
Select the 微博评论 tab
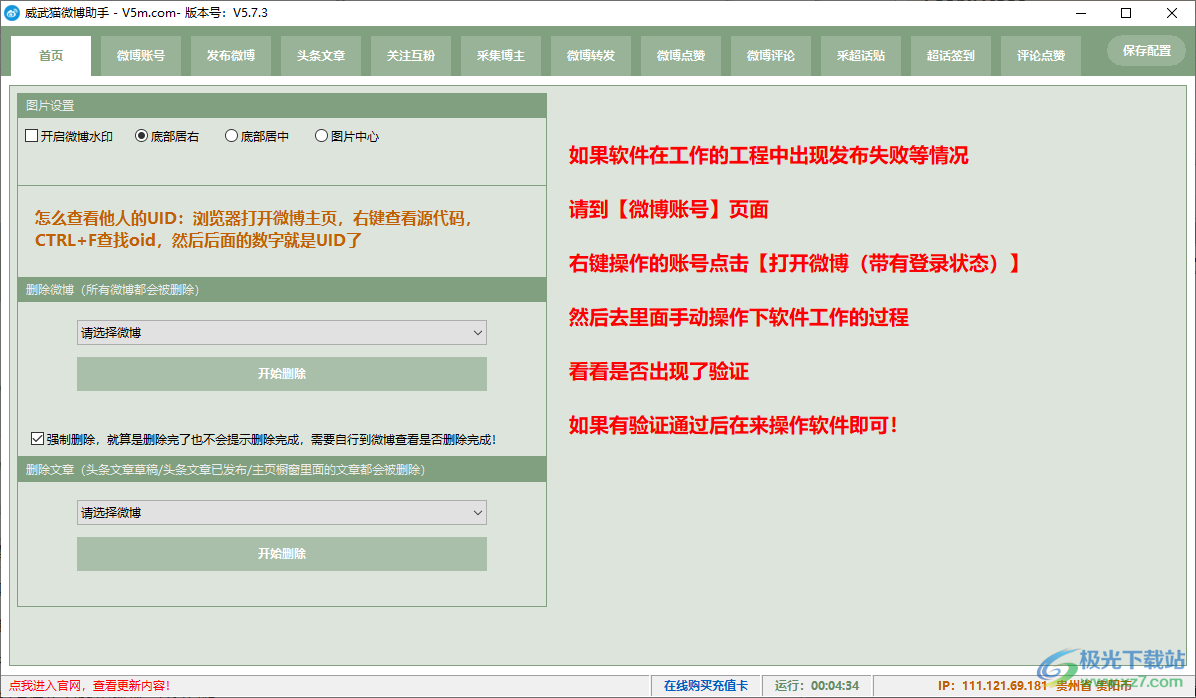point(771,56)
